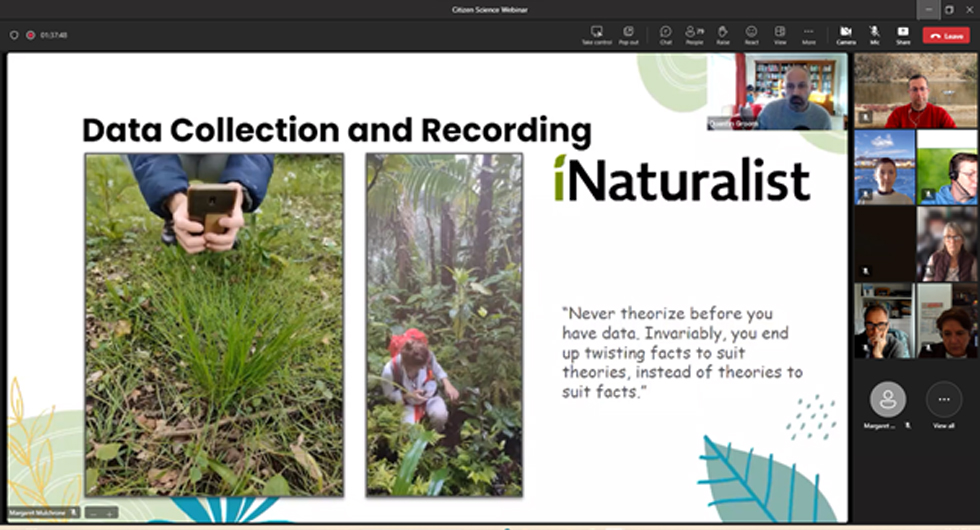Viewport: 980px width, 530px height.
Task: Zoom out the shared slide with minus
Action: click(93, 513)
